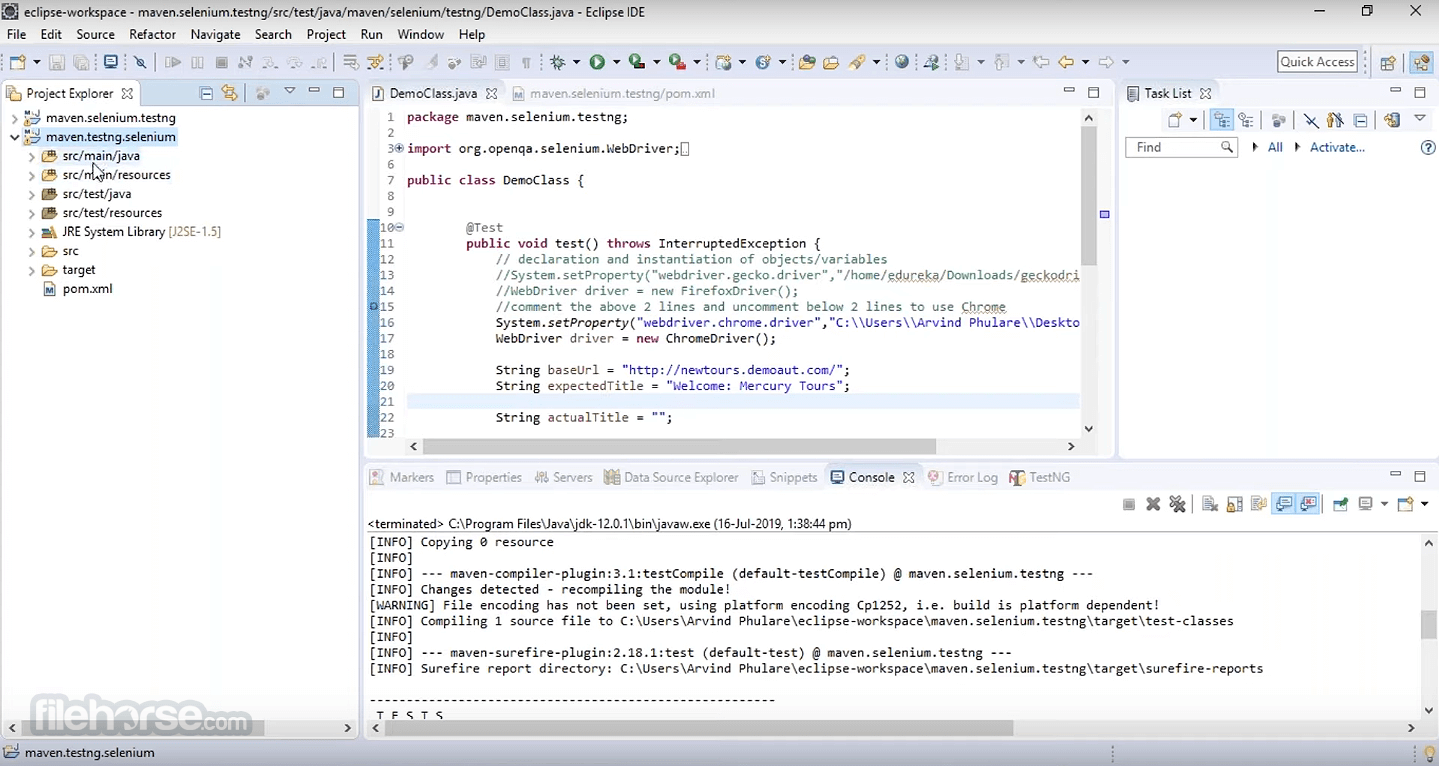
Task: Toggle Scroll Lock in Console toolbar
Action: pyautogui.click(x=1234, y=504)
